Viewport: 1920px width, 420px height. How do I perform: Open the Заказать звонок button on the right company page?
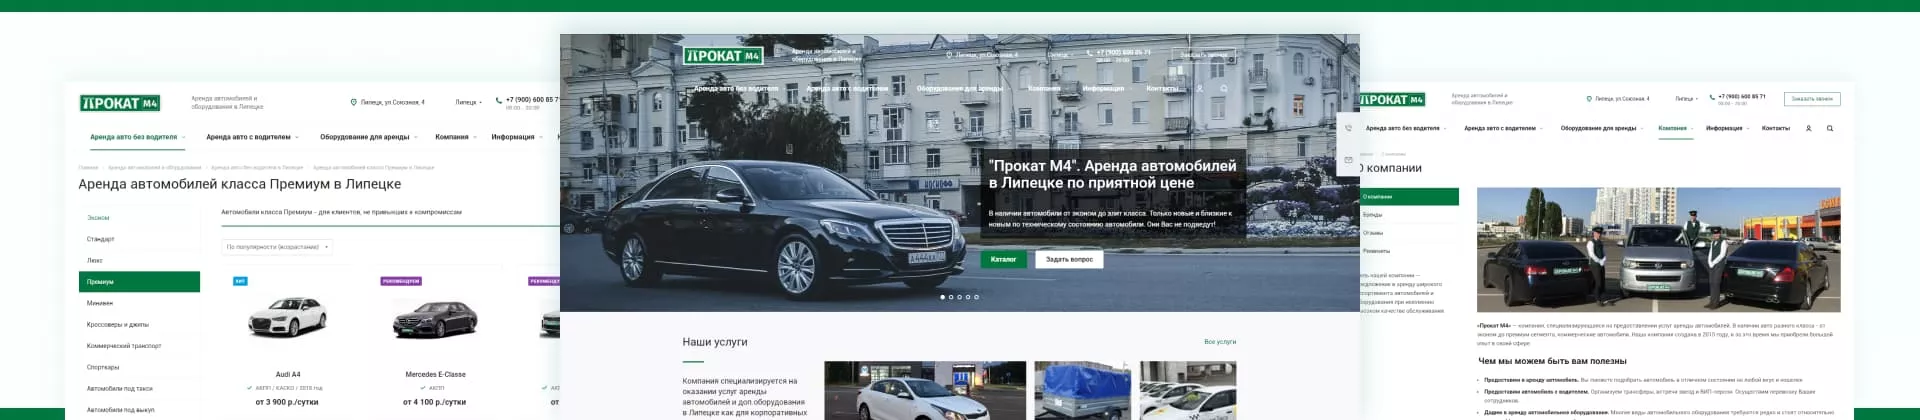coord(1812,99)
